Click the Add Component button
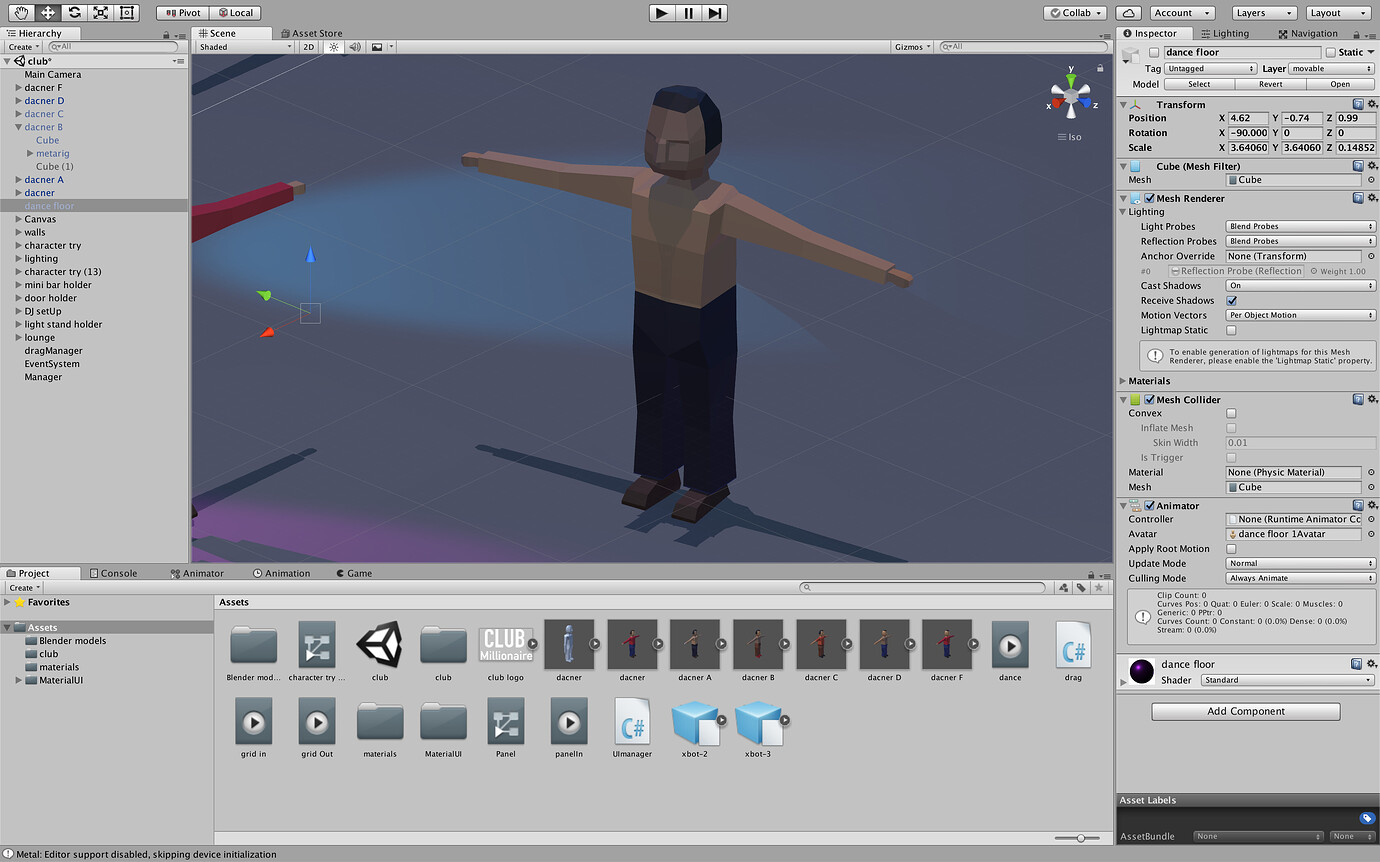 tap(1245, 711)
